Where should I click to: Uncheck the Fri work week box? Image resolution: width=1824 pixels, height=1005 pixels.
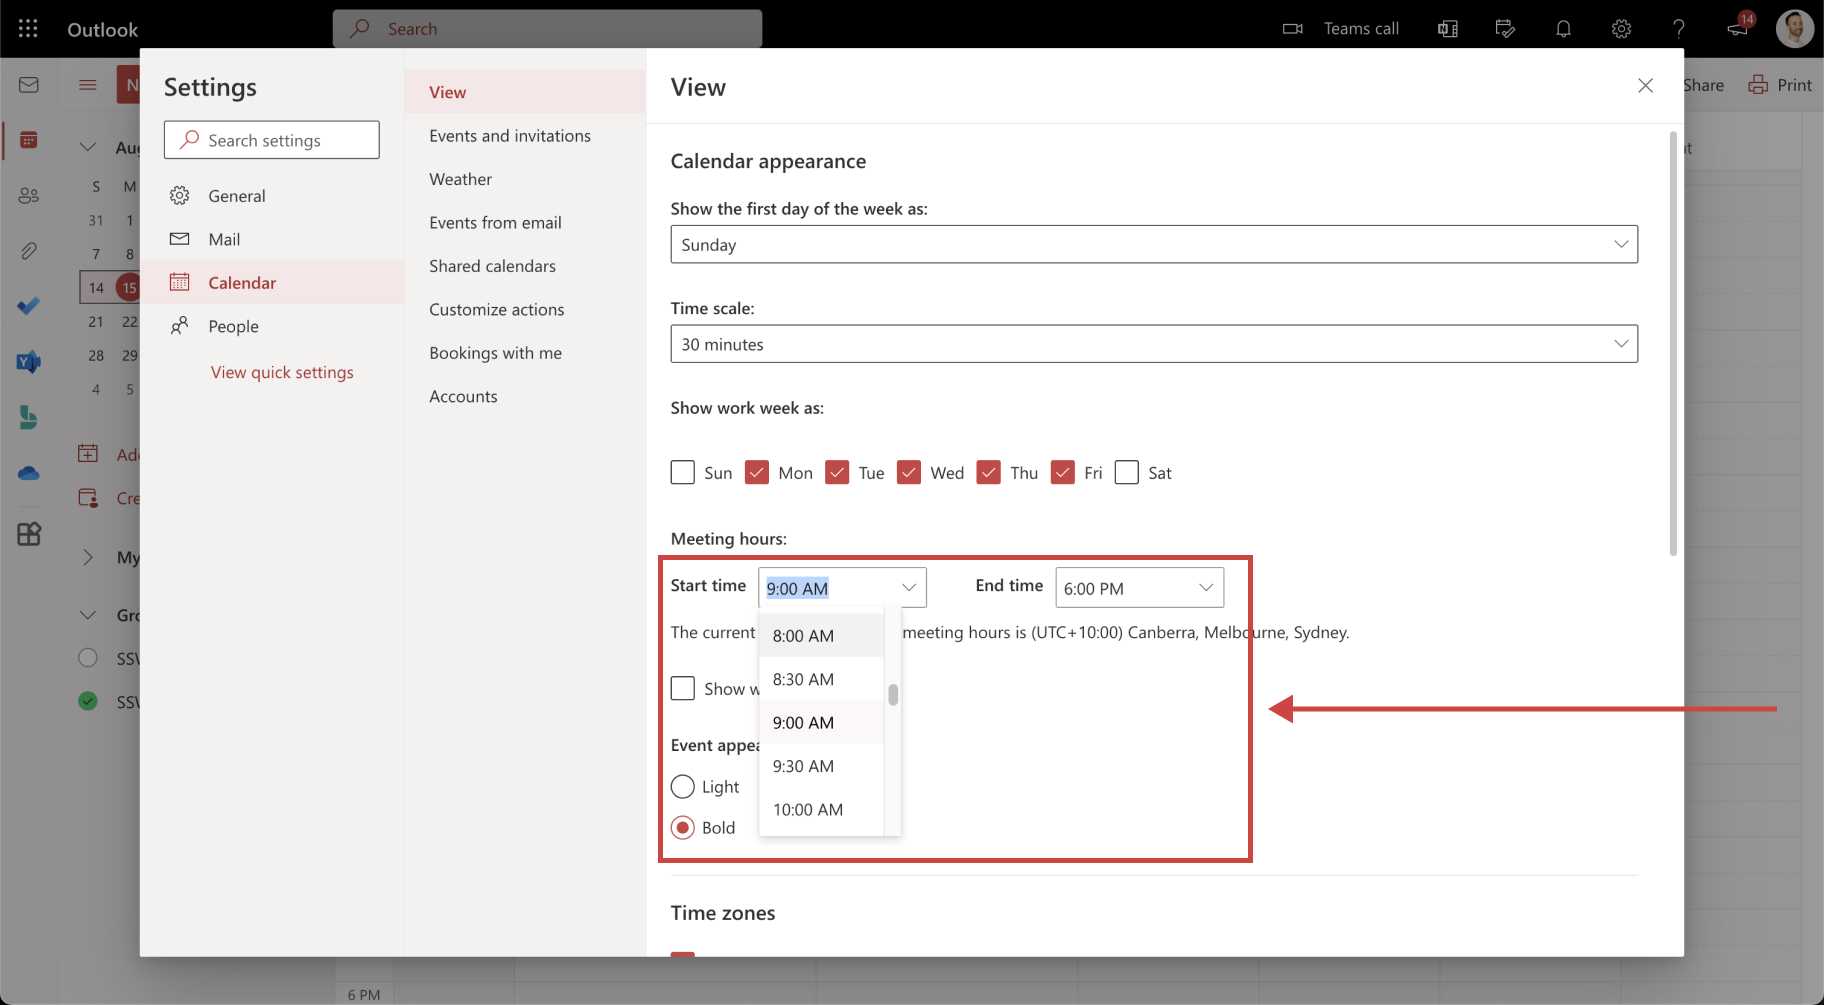coord(1063,472)
